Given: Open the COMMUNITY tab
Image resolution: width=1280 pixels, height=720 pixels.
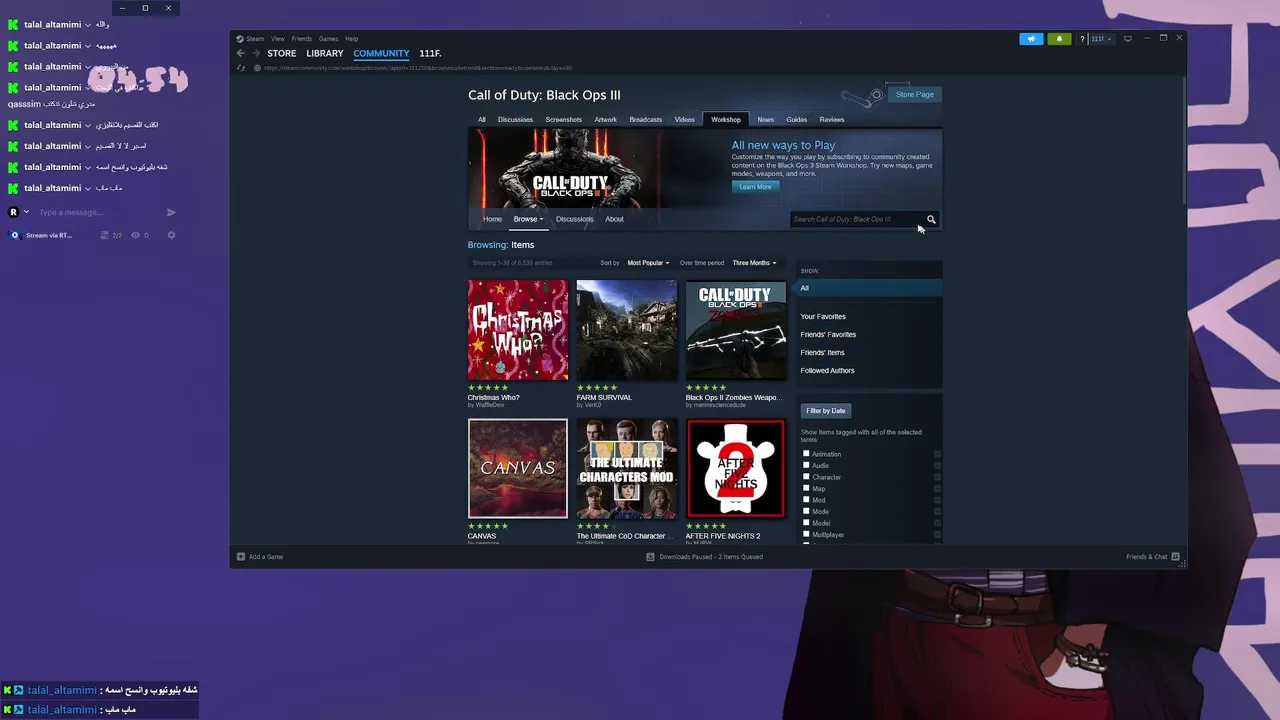Looking at the screenshot, I should [x=381, y=53].
